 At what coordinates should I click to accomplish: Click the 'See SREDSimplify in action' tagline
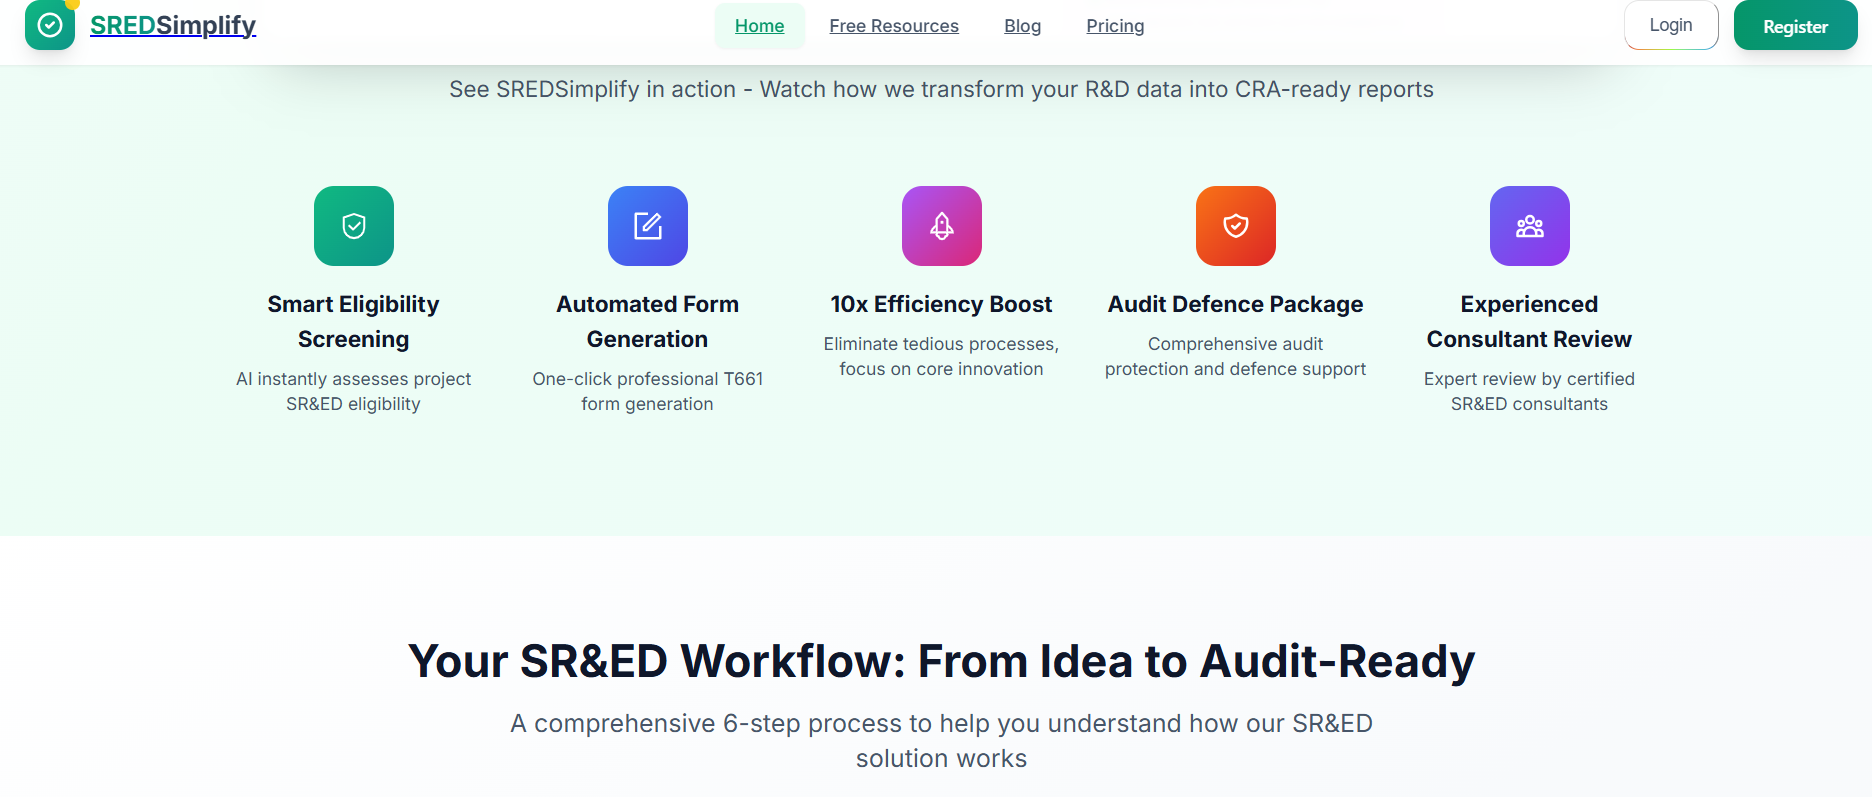pyautogui.click(x=941, y=89)
